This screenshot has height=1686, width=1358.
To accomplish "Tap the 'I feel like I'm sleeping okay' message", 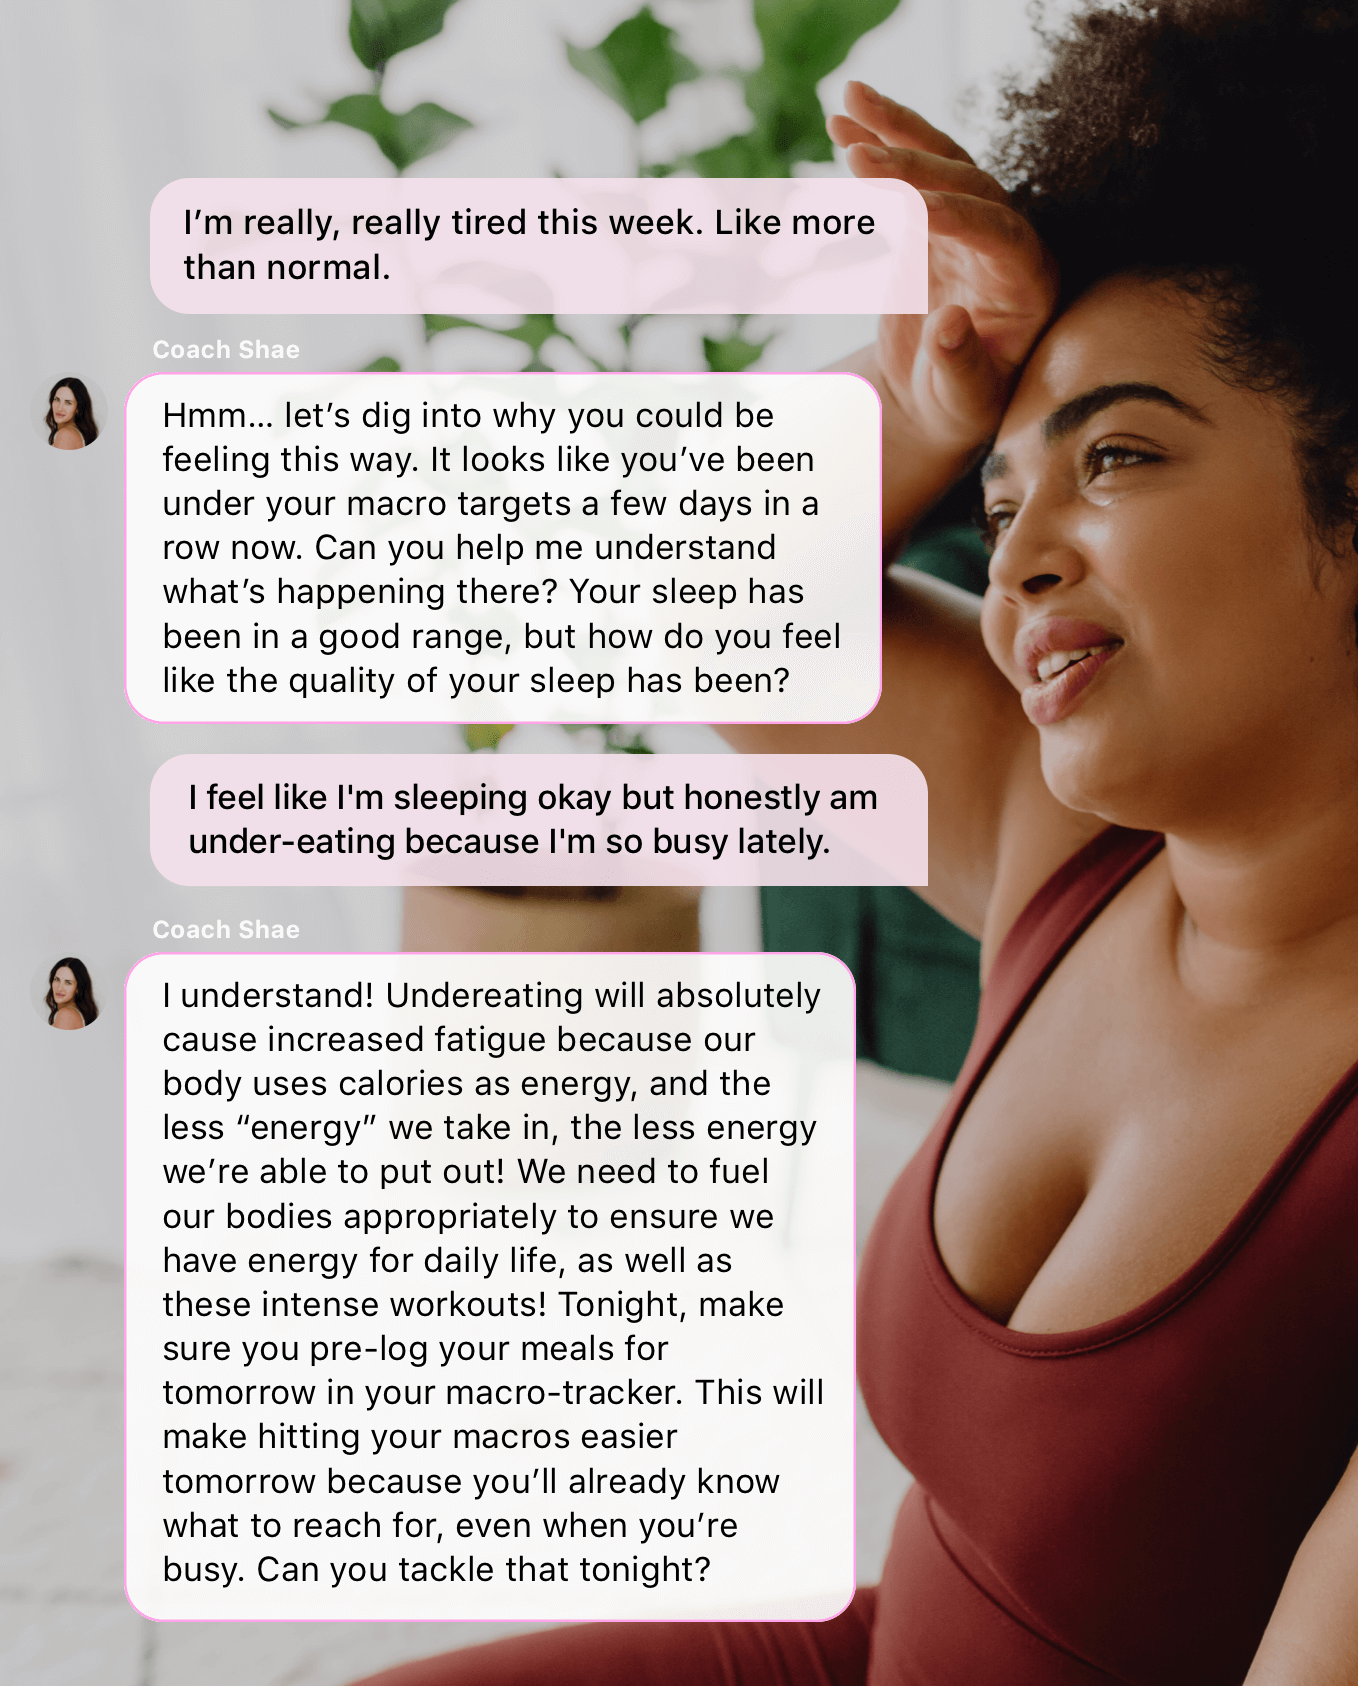I will click(x=539, y=820).
